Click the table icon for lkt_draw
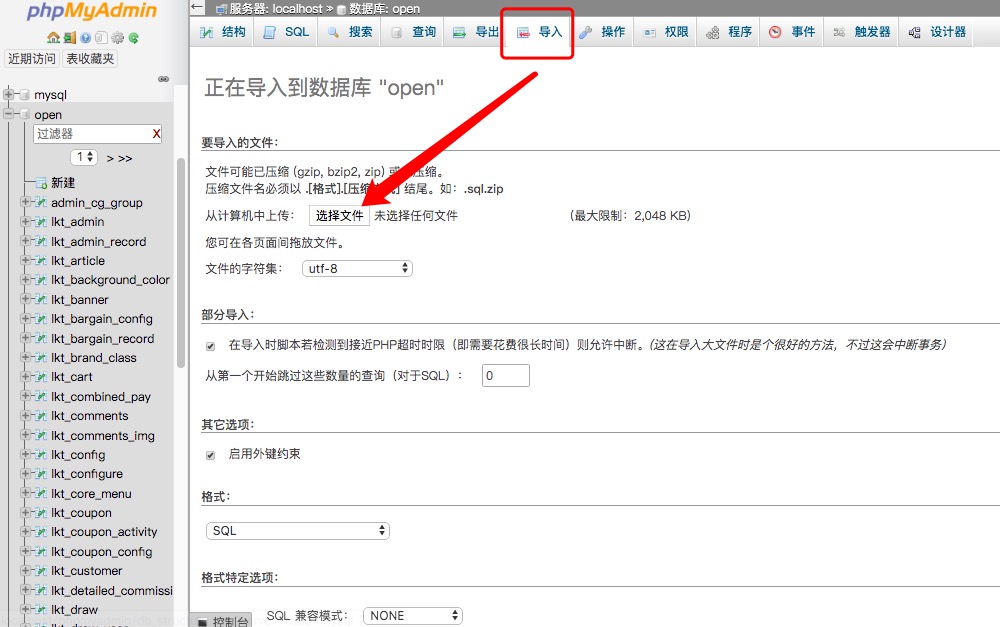The image size is (1000, 627). click(x=41, y=609)
